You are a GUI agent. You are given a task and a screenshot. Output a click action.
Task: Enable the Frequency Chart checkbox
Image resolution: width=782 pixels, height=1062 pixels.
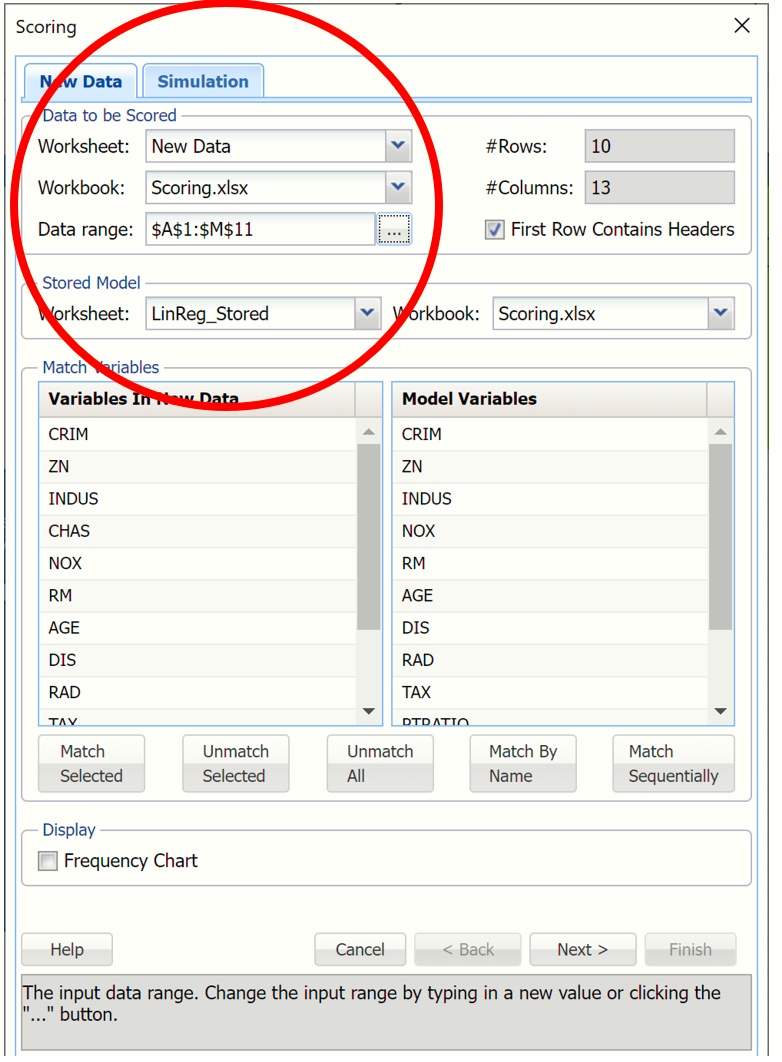[48, 861]
